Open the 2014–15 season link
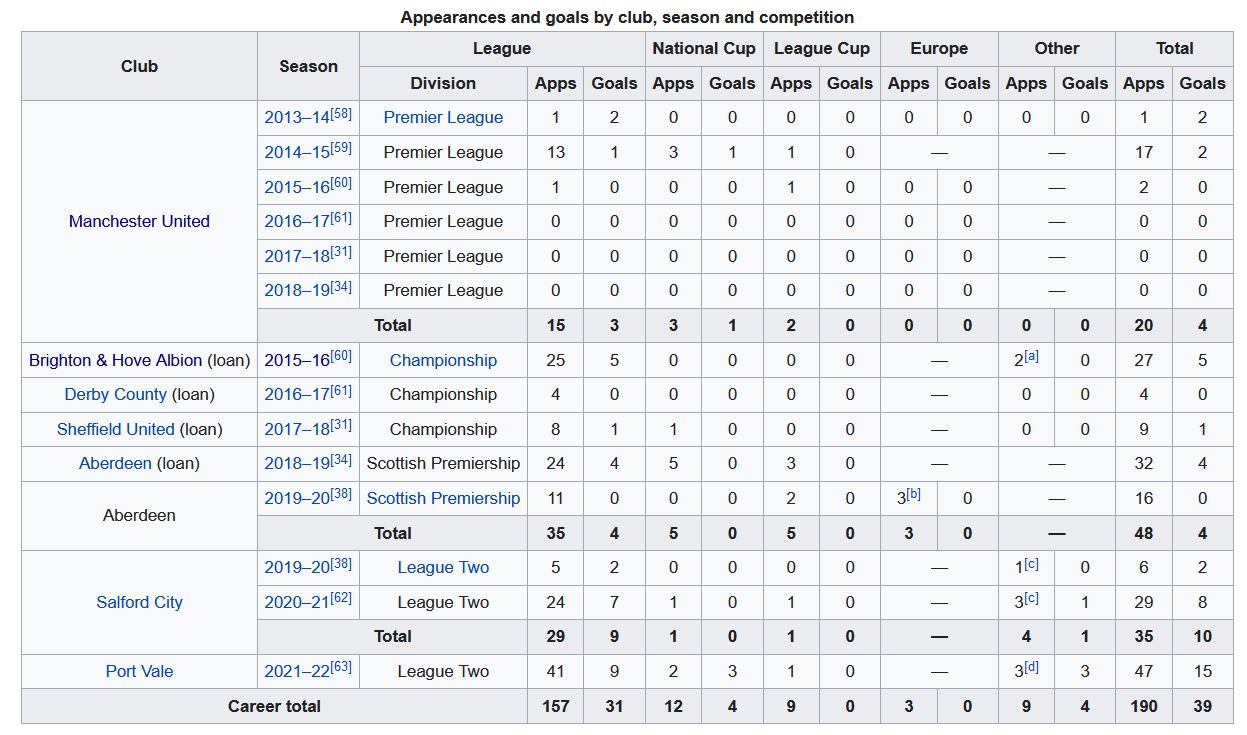This screenshot has height=735, width=1247. click(x=297, y=153)
